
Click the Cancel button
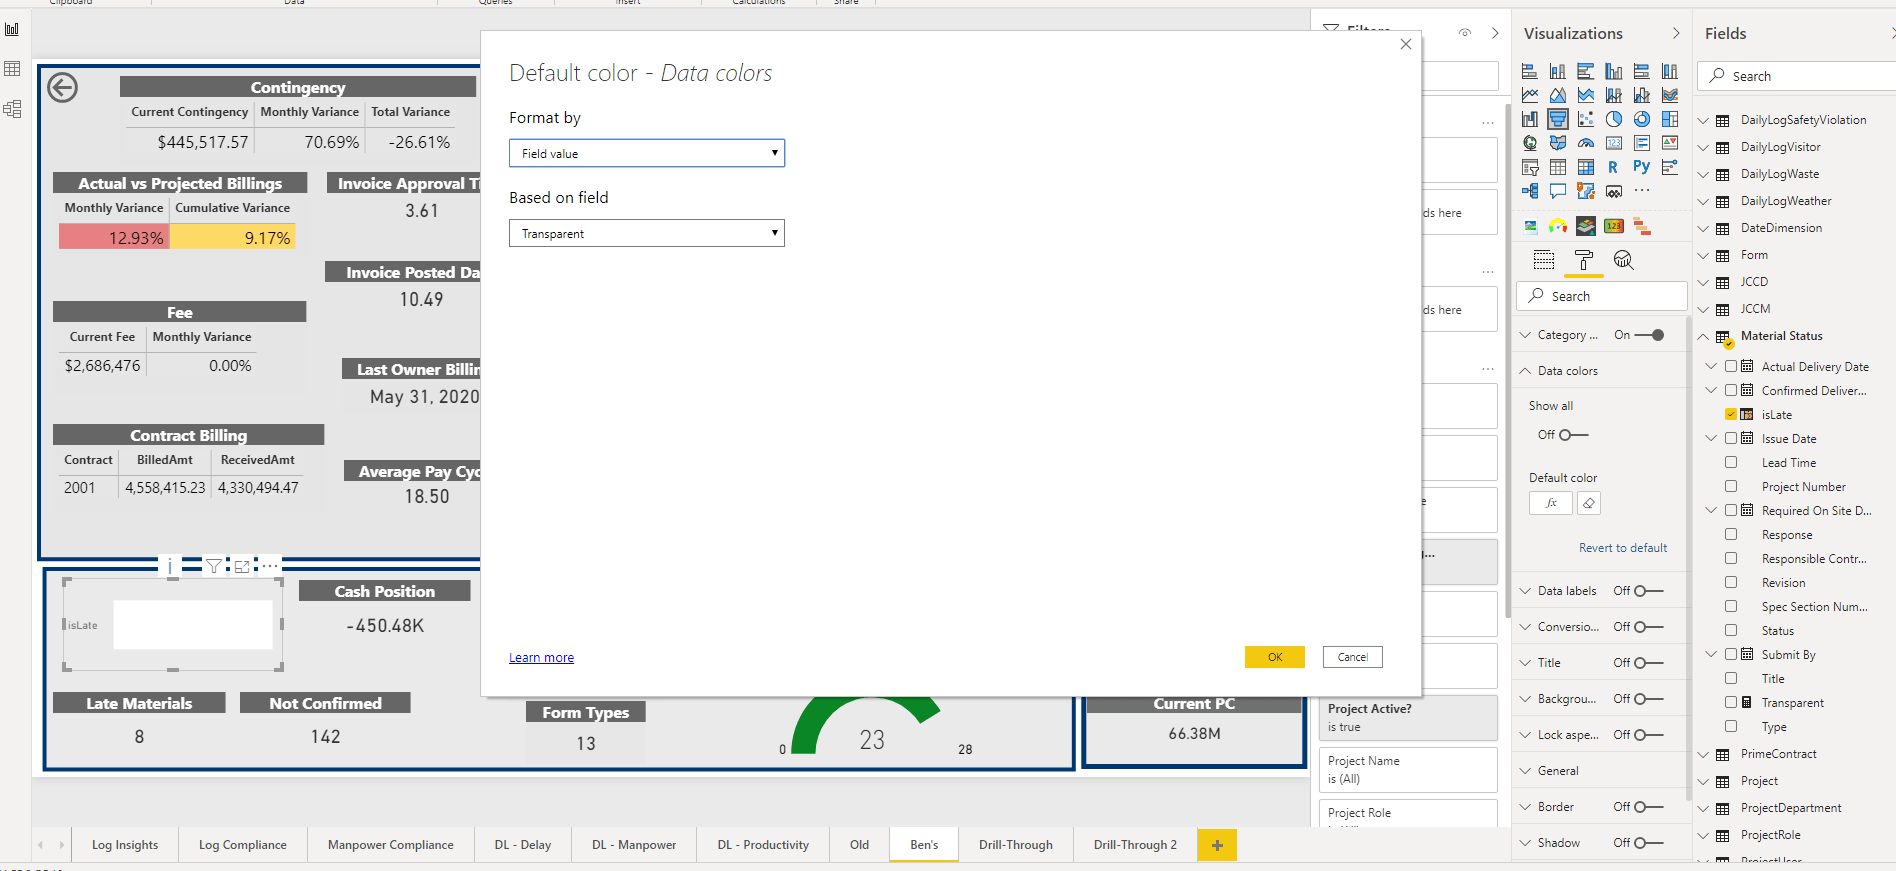[x=1353, y=657]
